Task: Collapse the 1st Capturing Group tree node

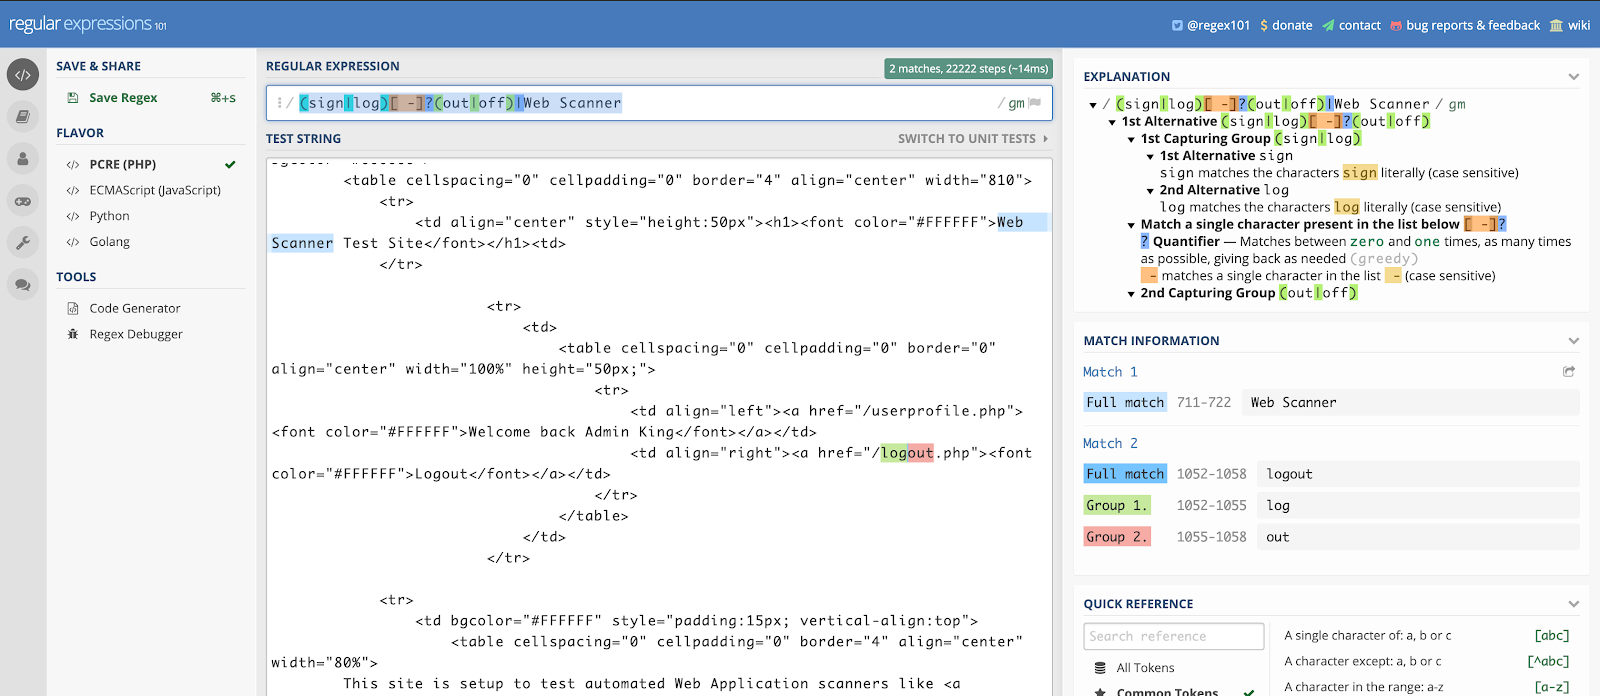Action: click(x=1131, y=140)
